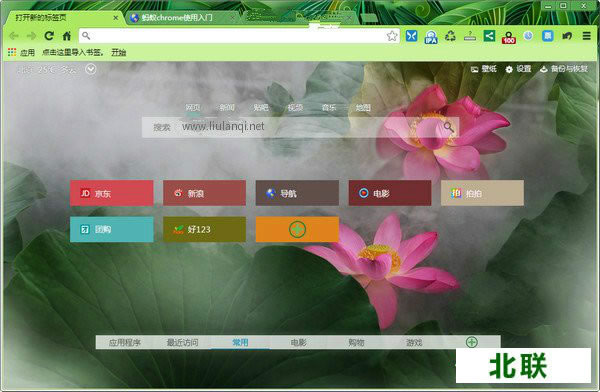Image resolution: width=600 pixels, height=392 pixels.
Task: Open the 壁纸 wallpaper option
Action: pos(484,69)
